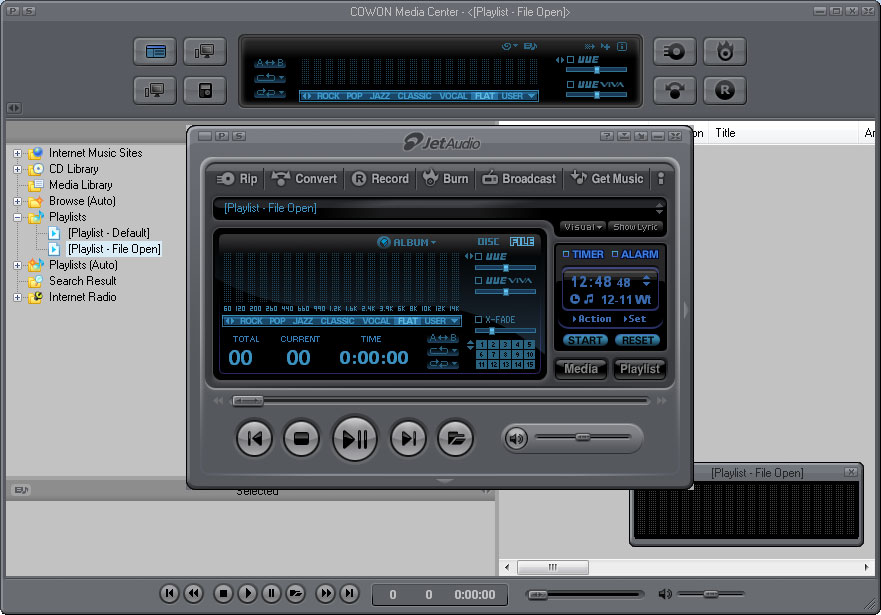Mute sound via JetAudio's speaker icon
The height and width of the screenshot is (615, 881).
click(516, 438)
